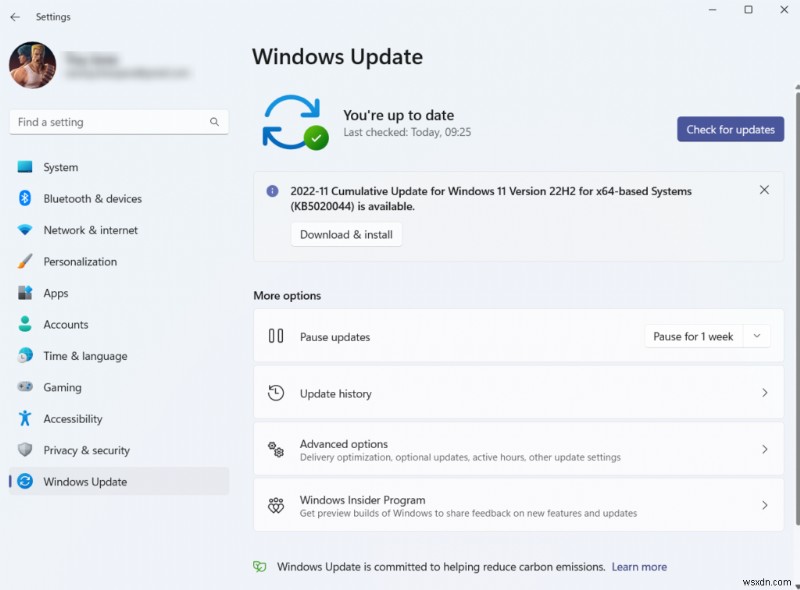
Task: Click Download & install for KB5020044
Action: pos(346,234)
